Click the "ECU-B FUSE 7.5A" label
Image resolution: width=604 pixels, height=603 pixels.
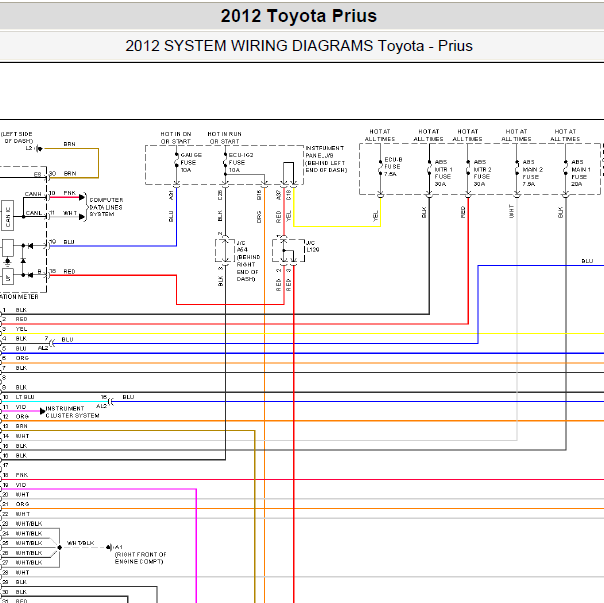[393, 166]
